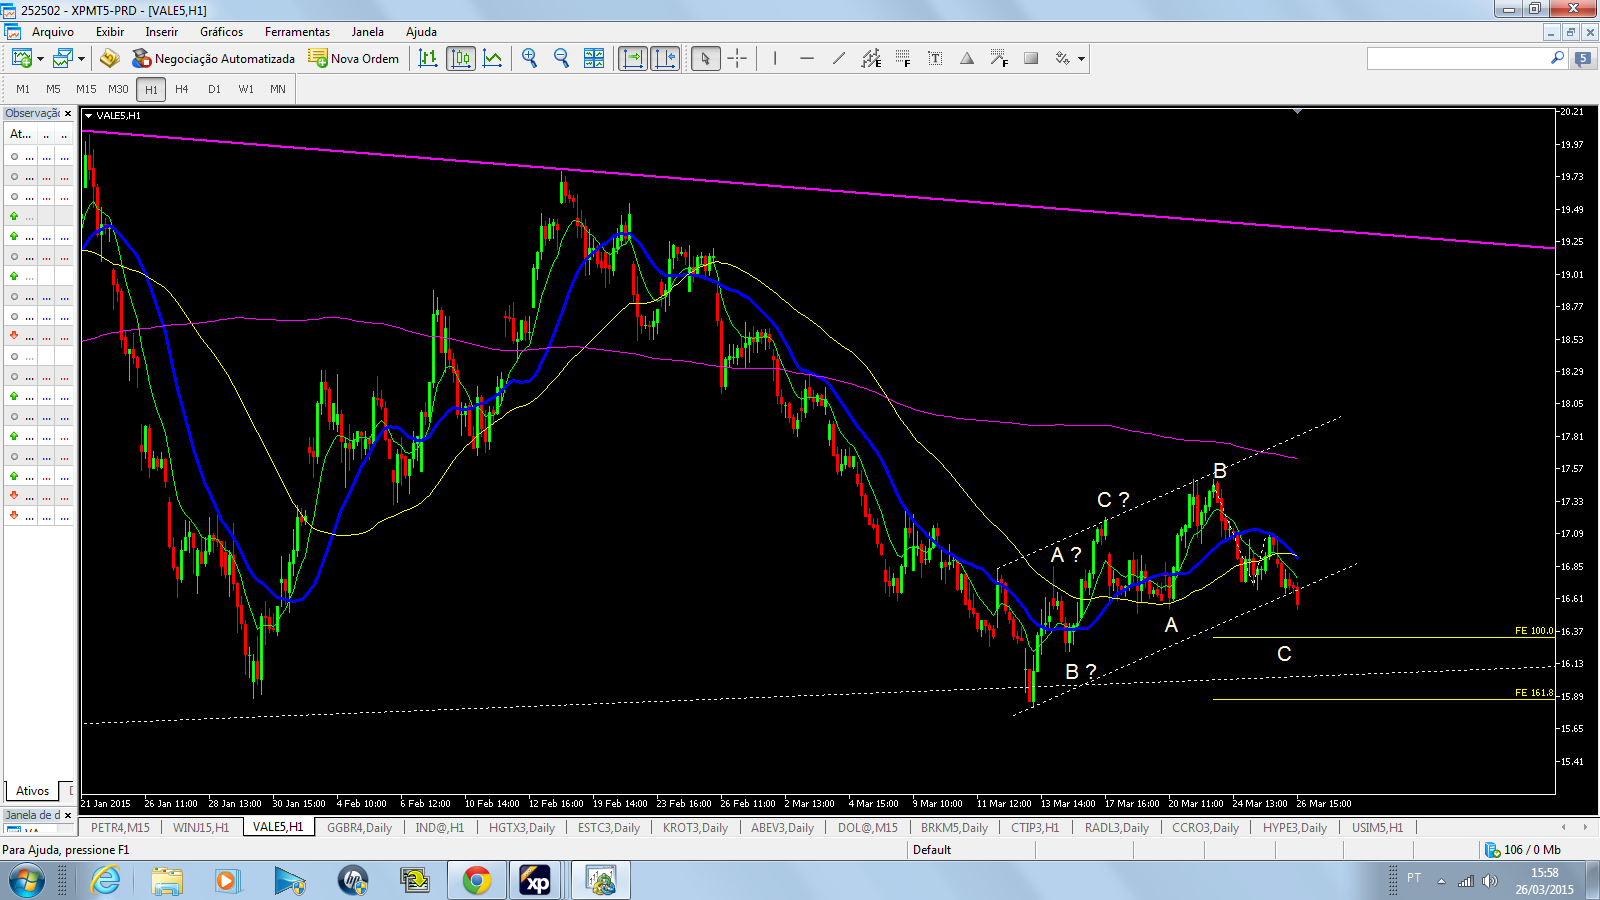Image resolution: width=1600 pixels, height=900 pixels.
Task: Open the Inserir menu
Action: (x=162, y=32)
